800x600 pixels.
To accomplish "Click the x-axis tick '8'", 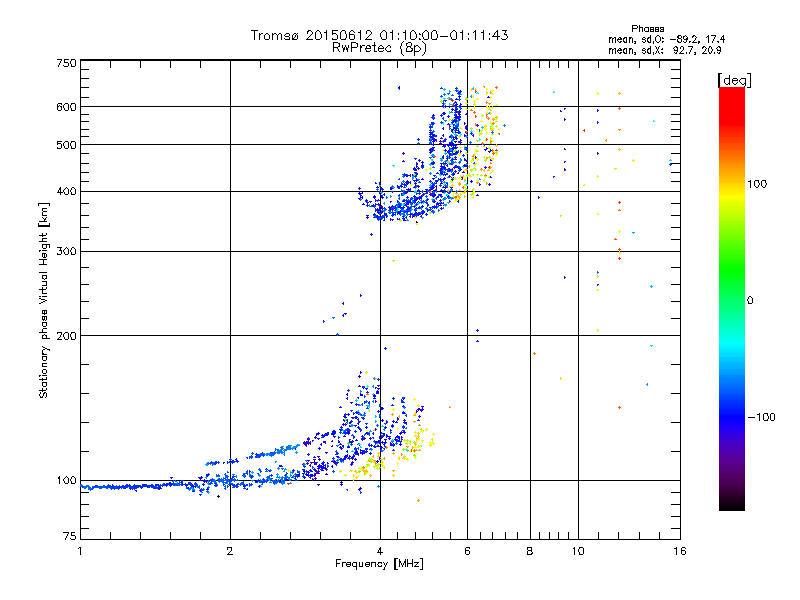I will click(530, 551).
